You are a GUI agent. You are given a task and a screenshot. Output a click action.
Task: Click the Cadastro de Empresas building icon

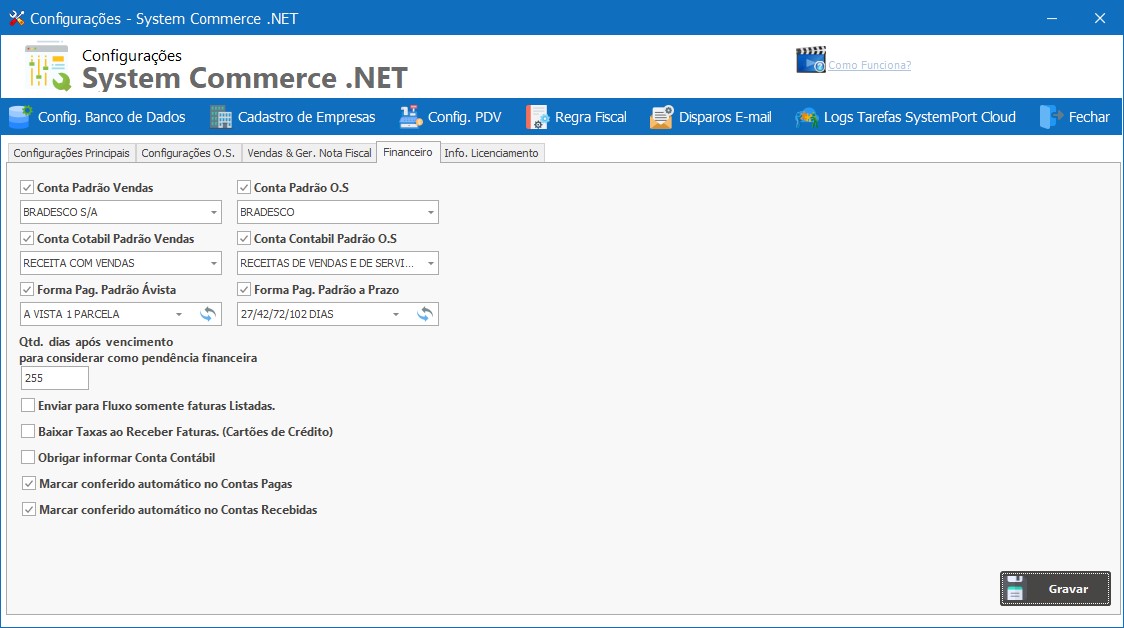221,117
